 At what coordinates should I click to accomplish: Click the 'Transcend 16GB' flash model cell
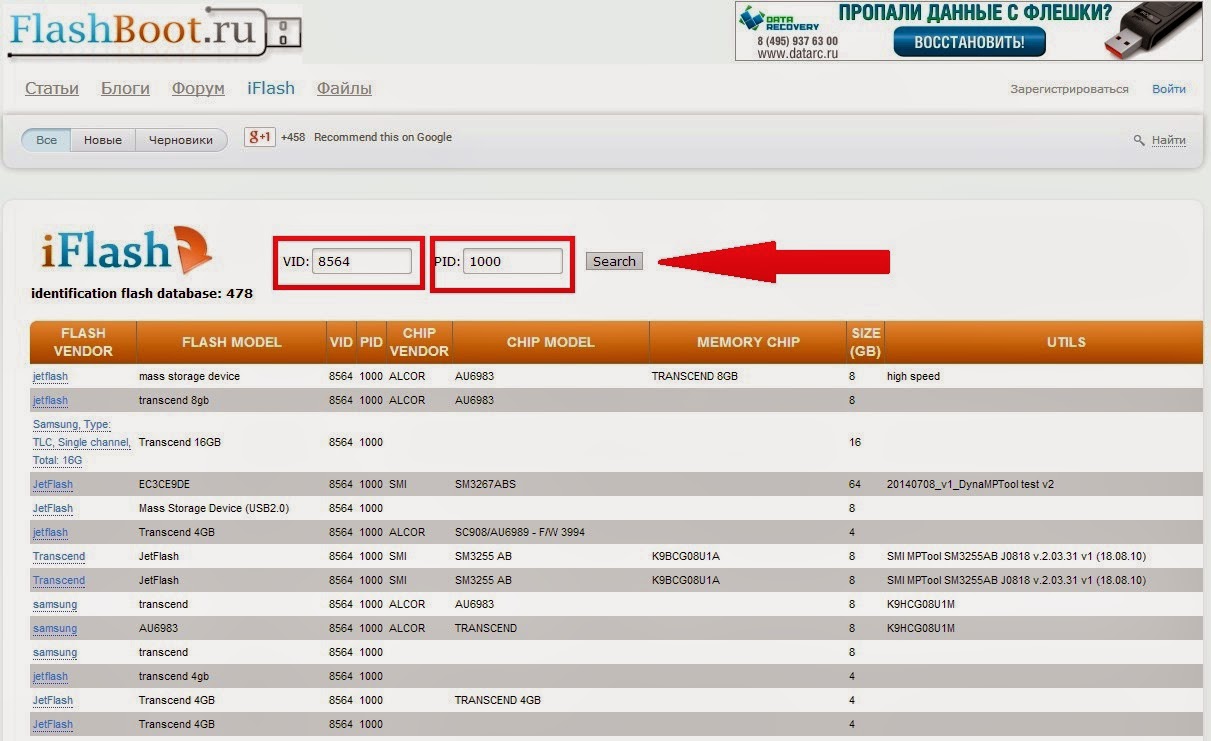tap(180, 442)
